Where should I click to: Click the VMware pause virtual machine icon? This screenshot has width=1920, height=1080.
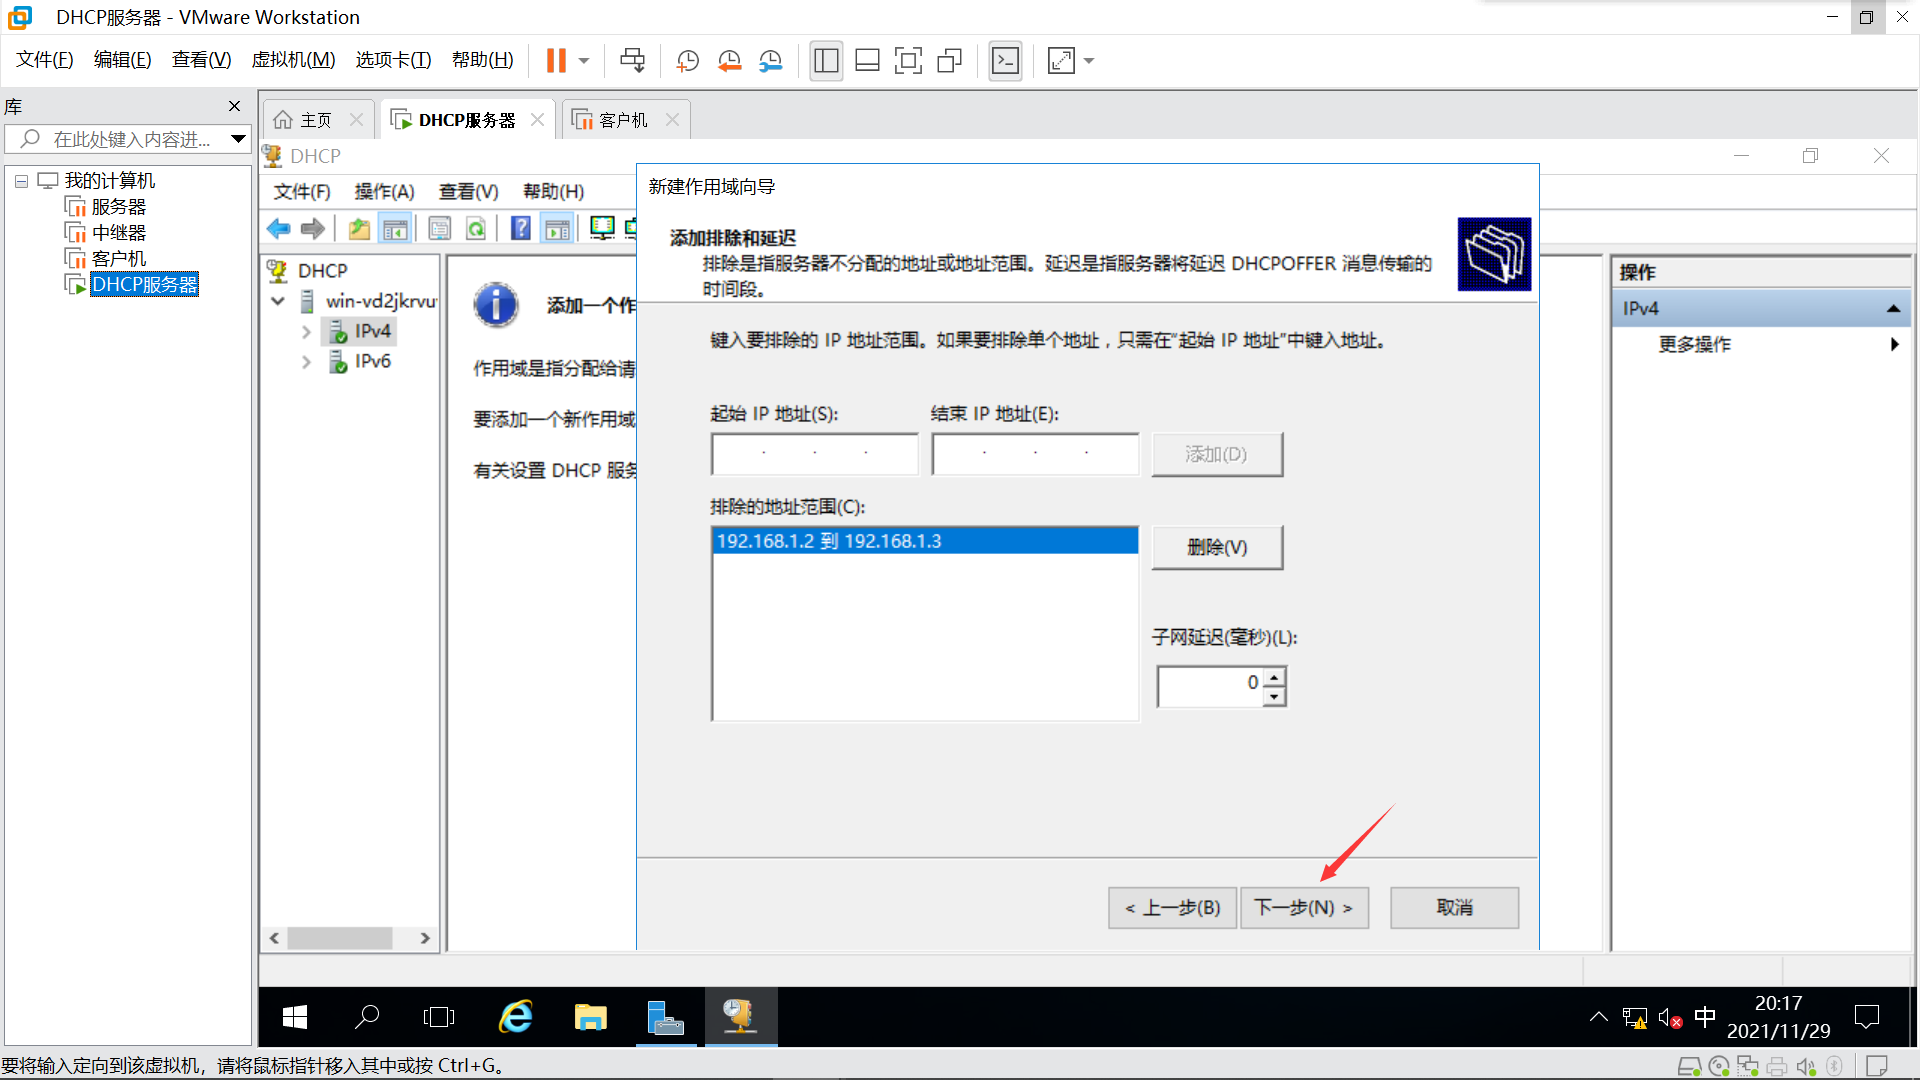pos(556,61)
